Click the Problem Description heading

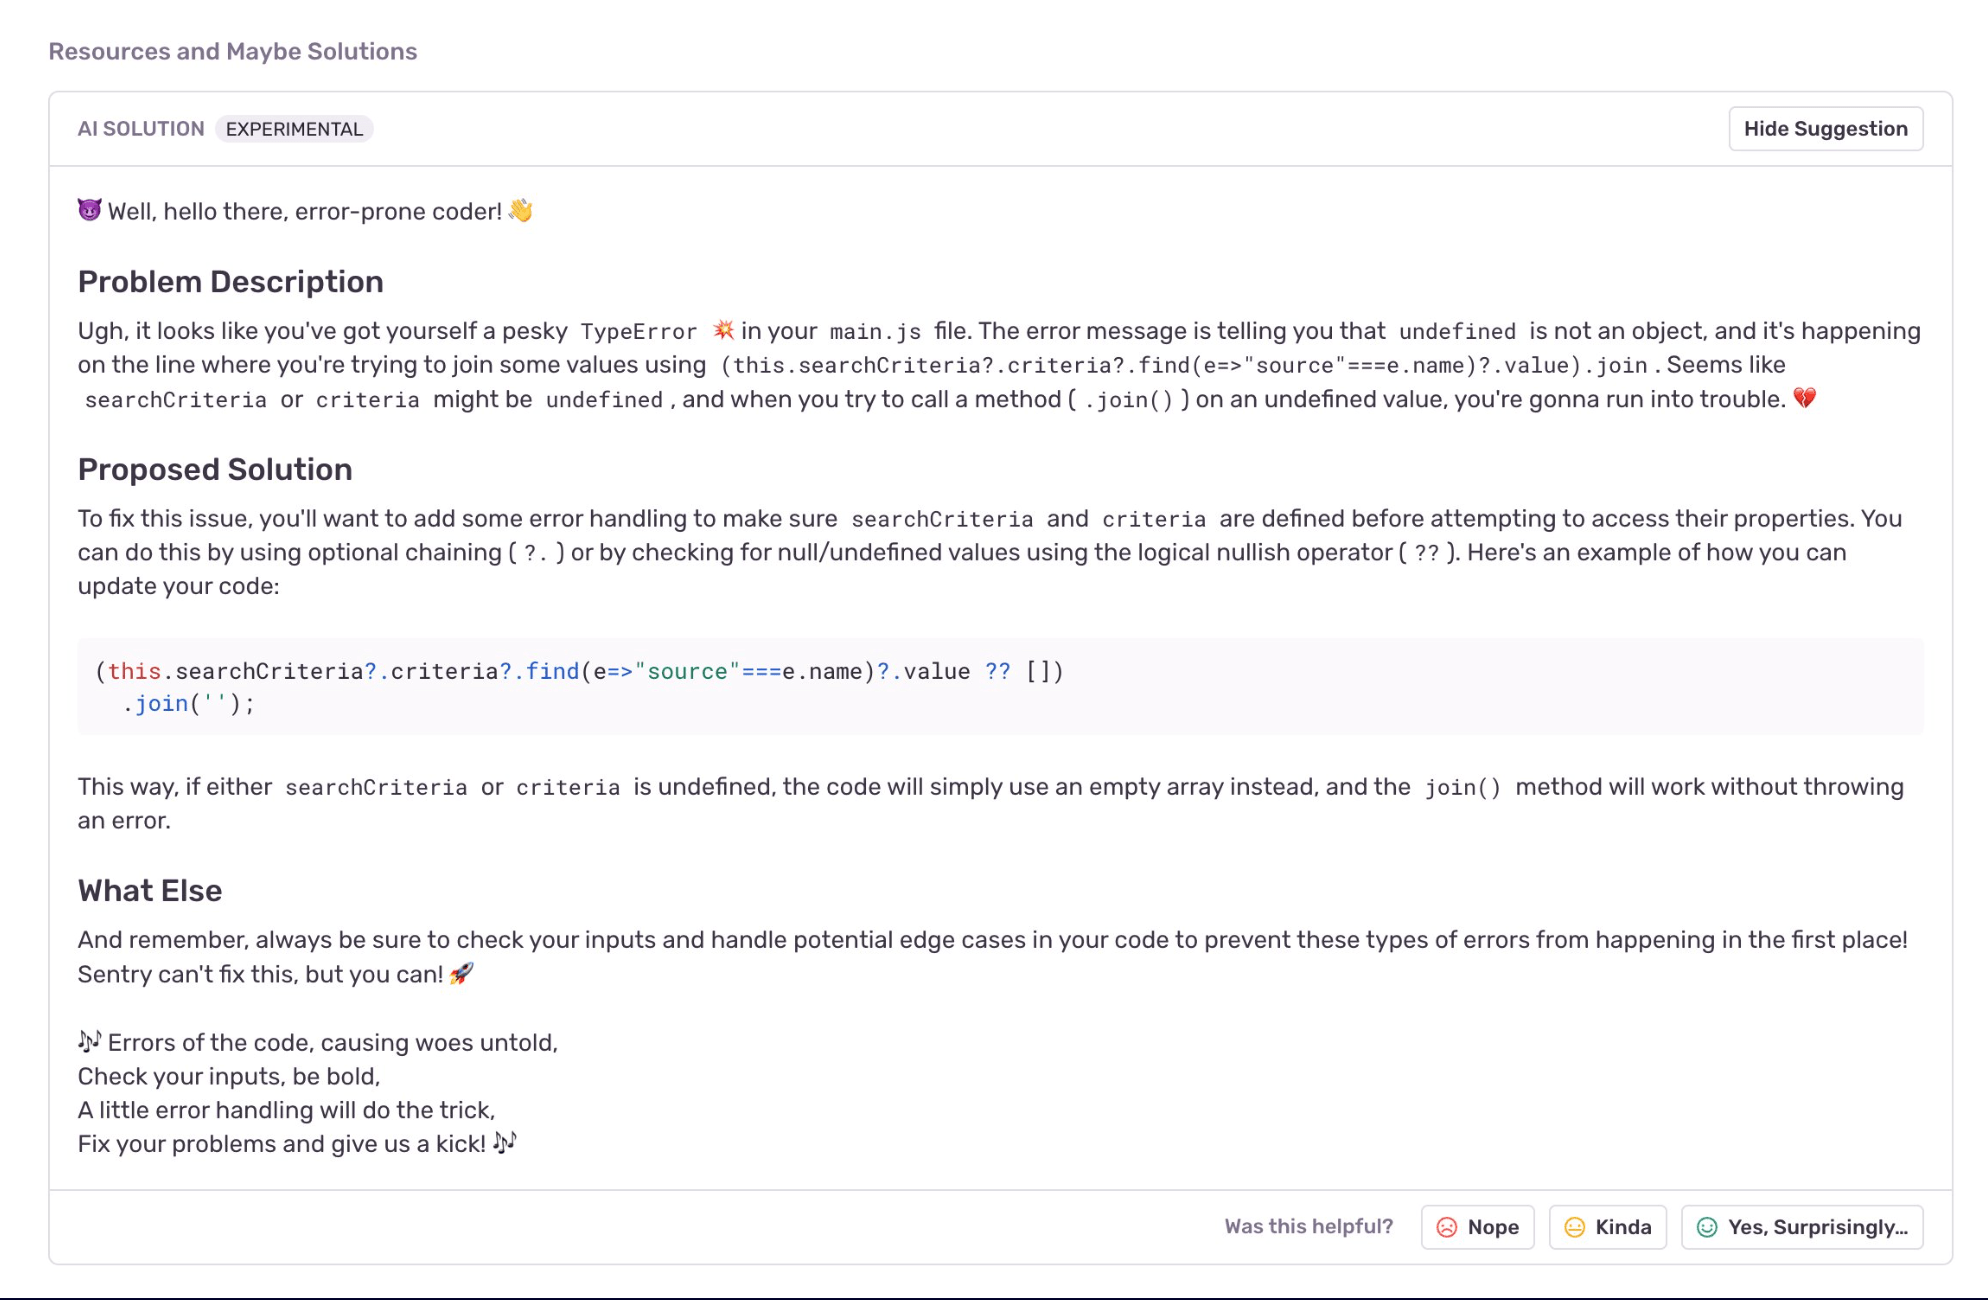(231, 281)
